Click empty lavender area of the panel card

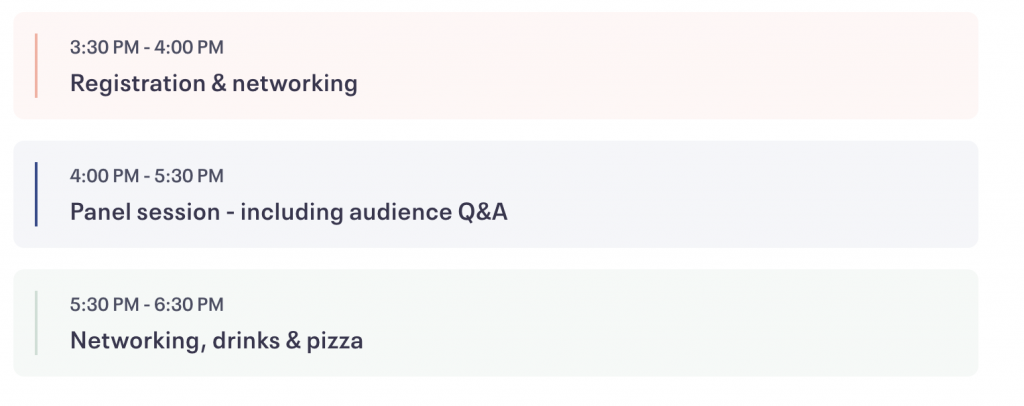738,194
